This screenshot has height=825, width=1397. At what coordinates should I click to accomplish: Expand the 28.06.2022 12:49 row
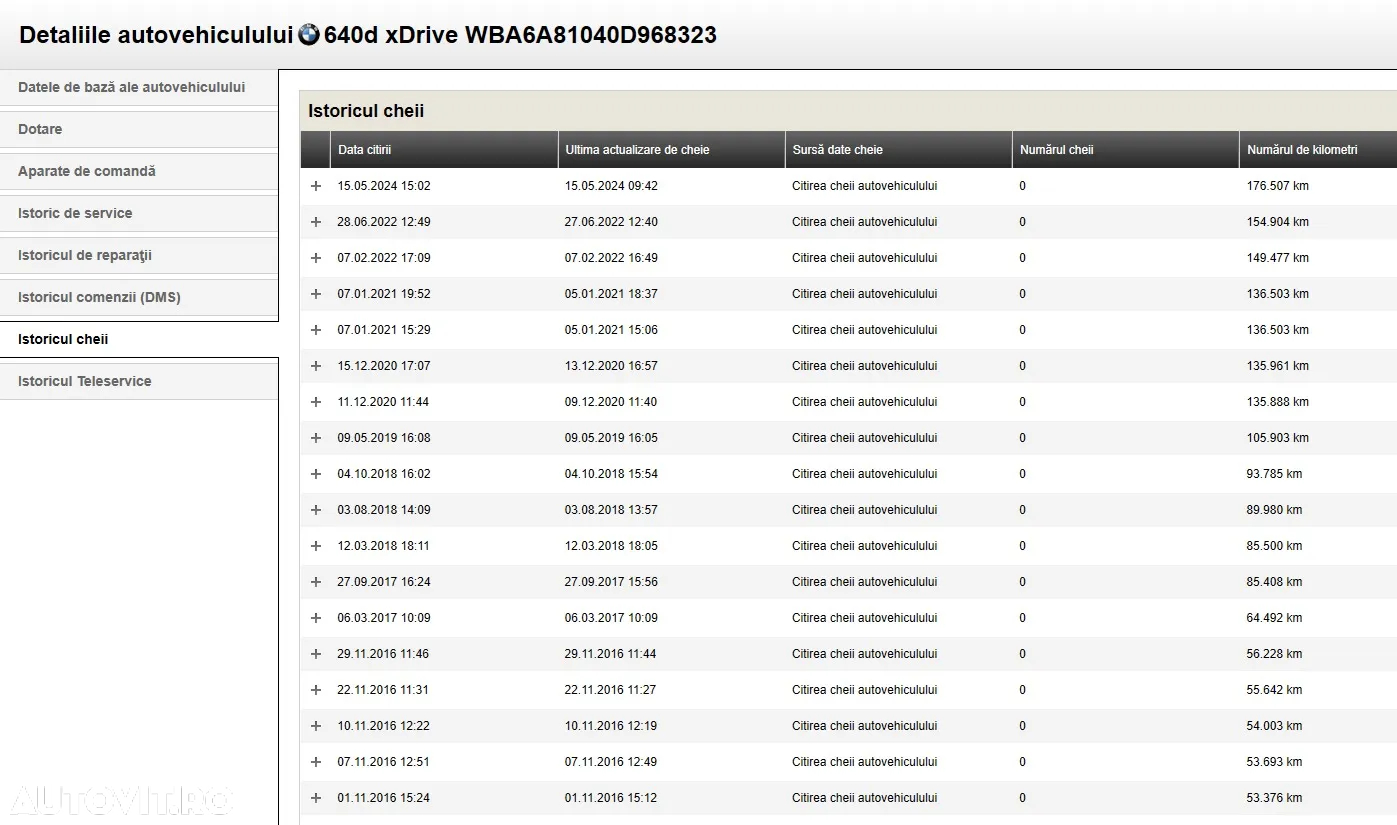point(316,222)
